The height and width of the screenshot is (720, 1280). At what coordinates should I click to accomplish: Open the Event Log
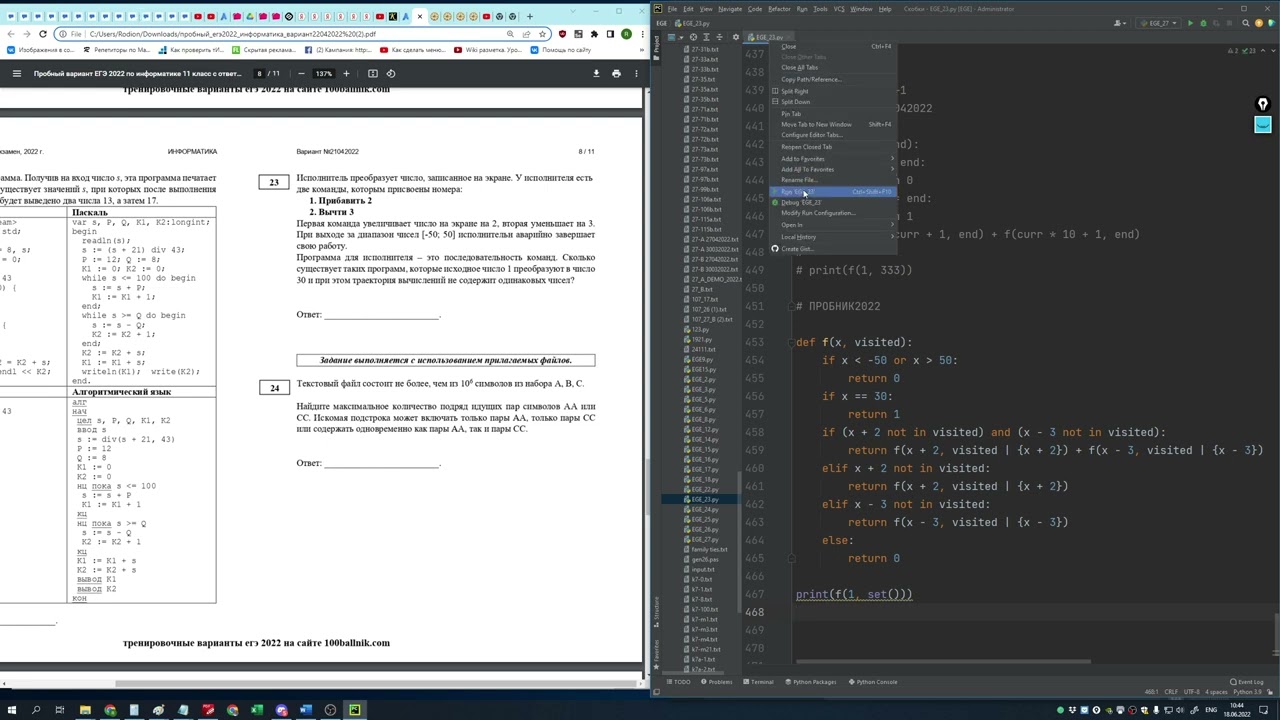[1249, 682]
